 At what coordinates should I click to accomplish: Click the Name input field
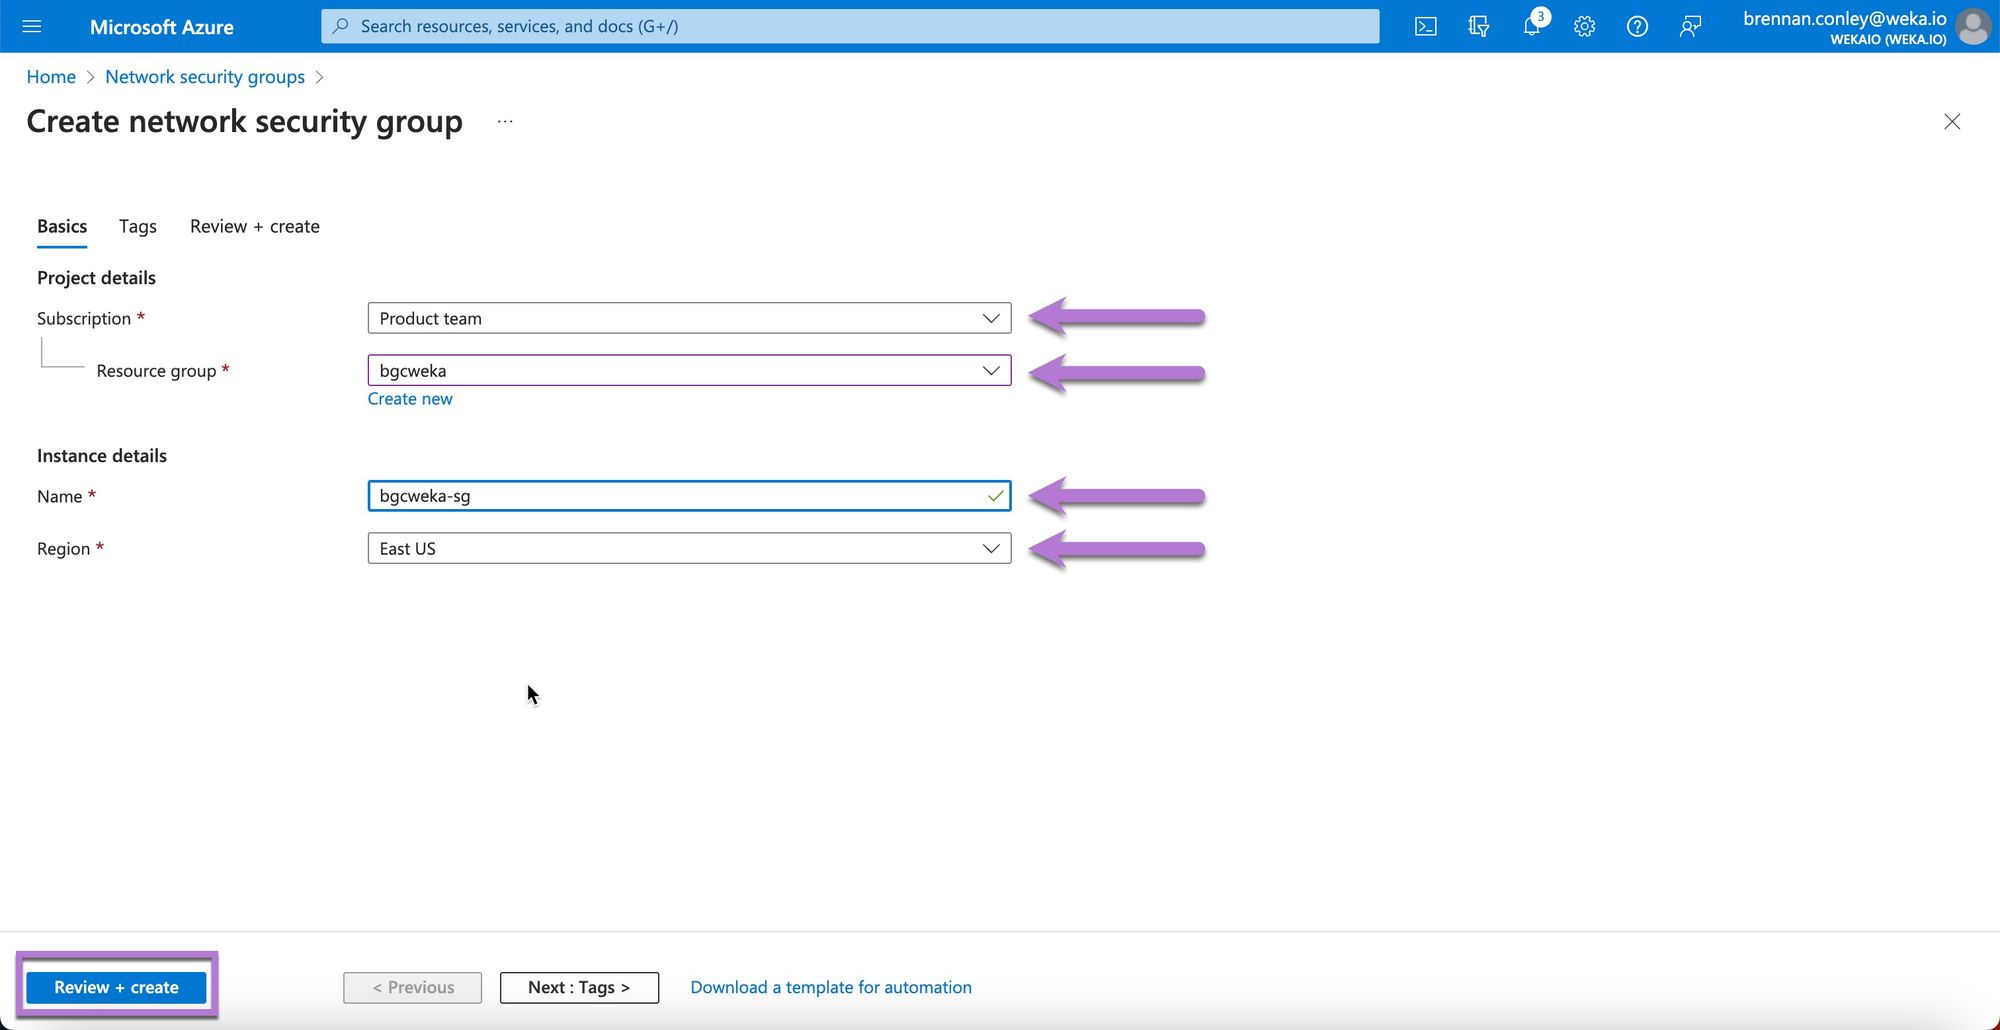[675, 496]
